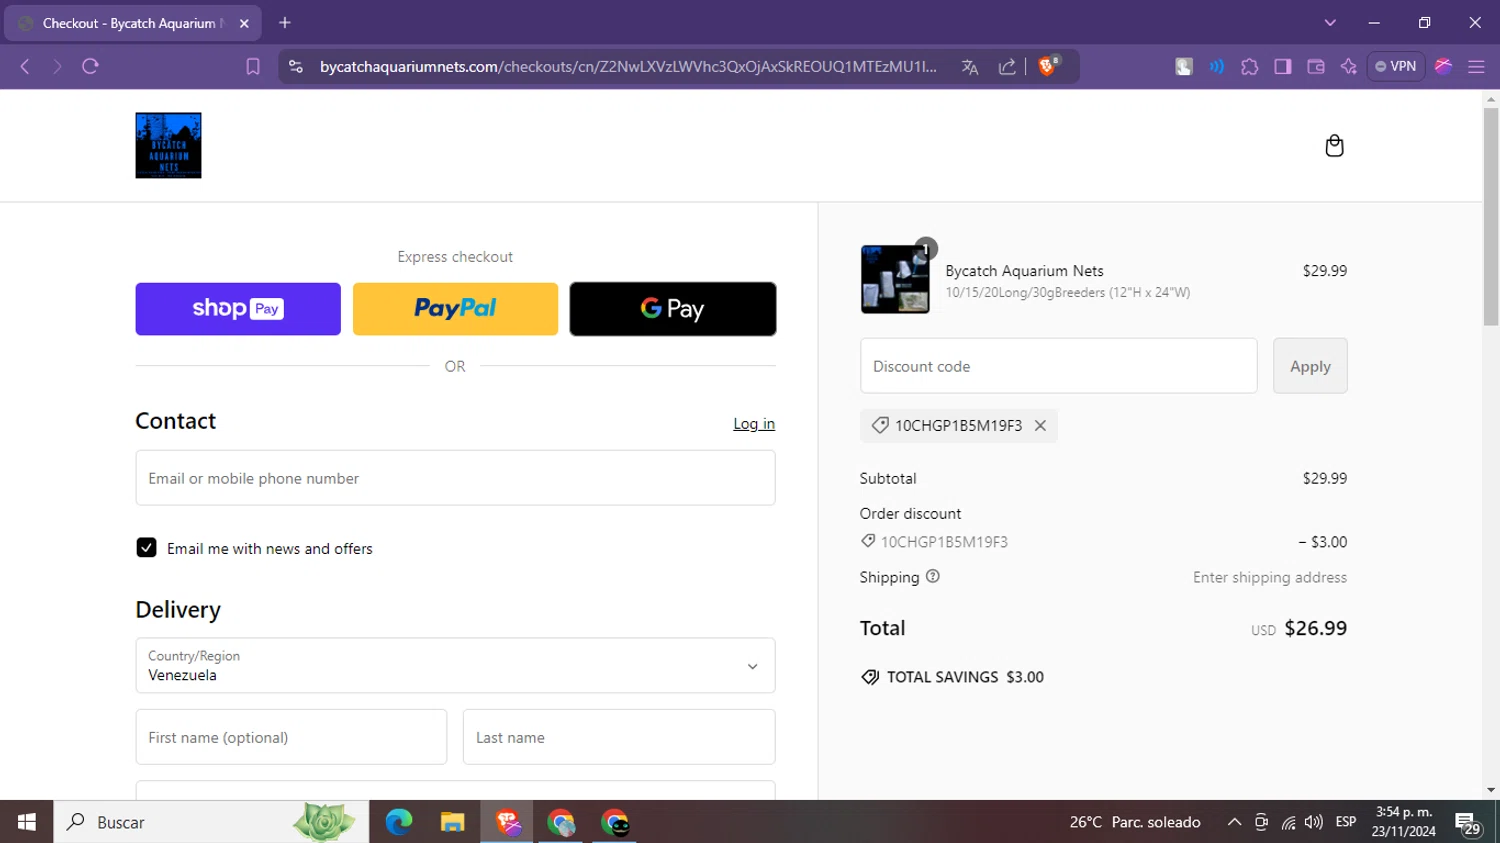Remove discount code 10CHGP1B5M19F3
The image size is (1500, 843).
pyautogui.click(x=1040, y=426)
